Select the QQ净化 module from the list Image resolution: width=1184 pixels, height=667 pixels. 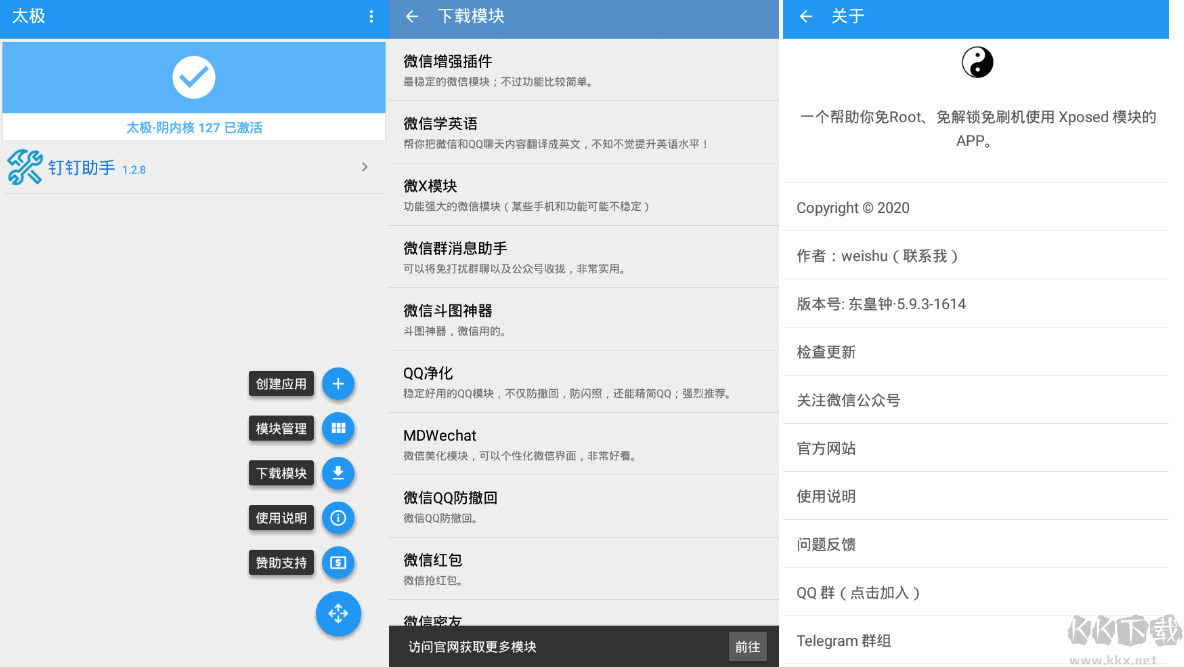tap(583, 381)
